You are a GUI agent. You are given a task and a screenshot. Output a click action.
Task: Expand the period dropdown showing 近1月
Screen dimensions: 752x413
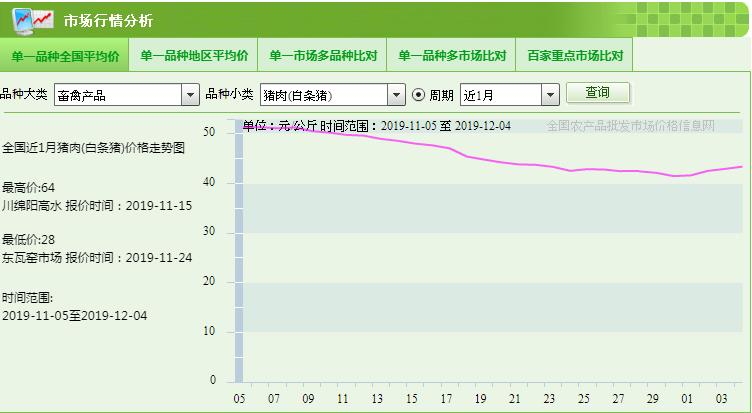[x=549, y=95]
